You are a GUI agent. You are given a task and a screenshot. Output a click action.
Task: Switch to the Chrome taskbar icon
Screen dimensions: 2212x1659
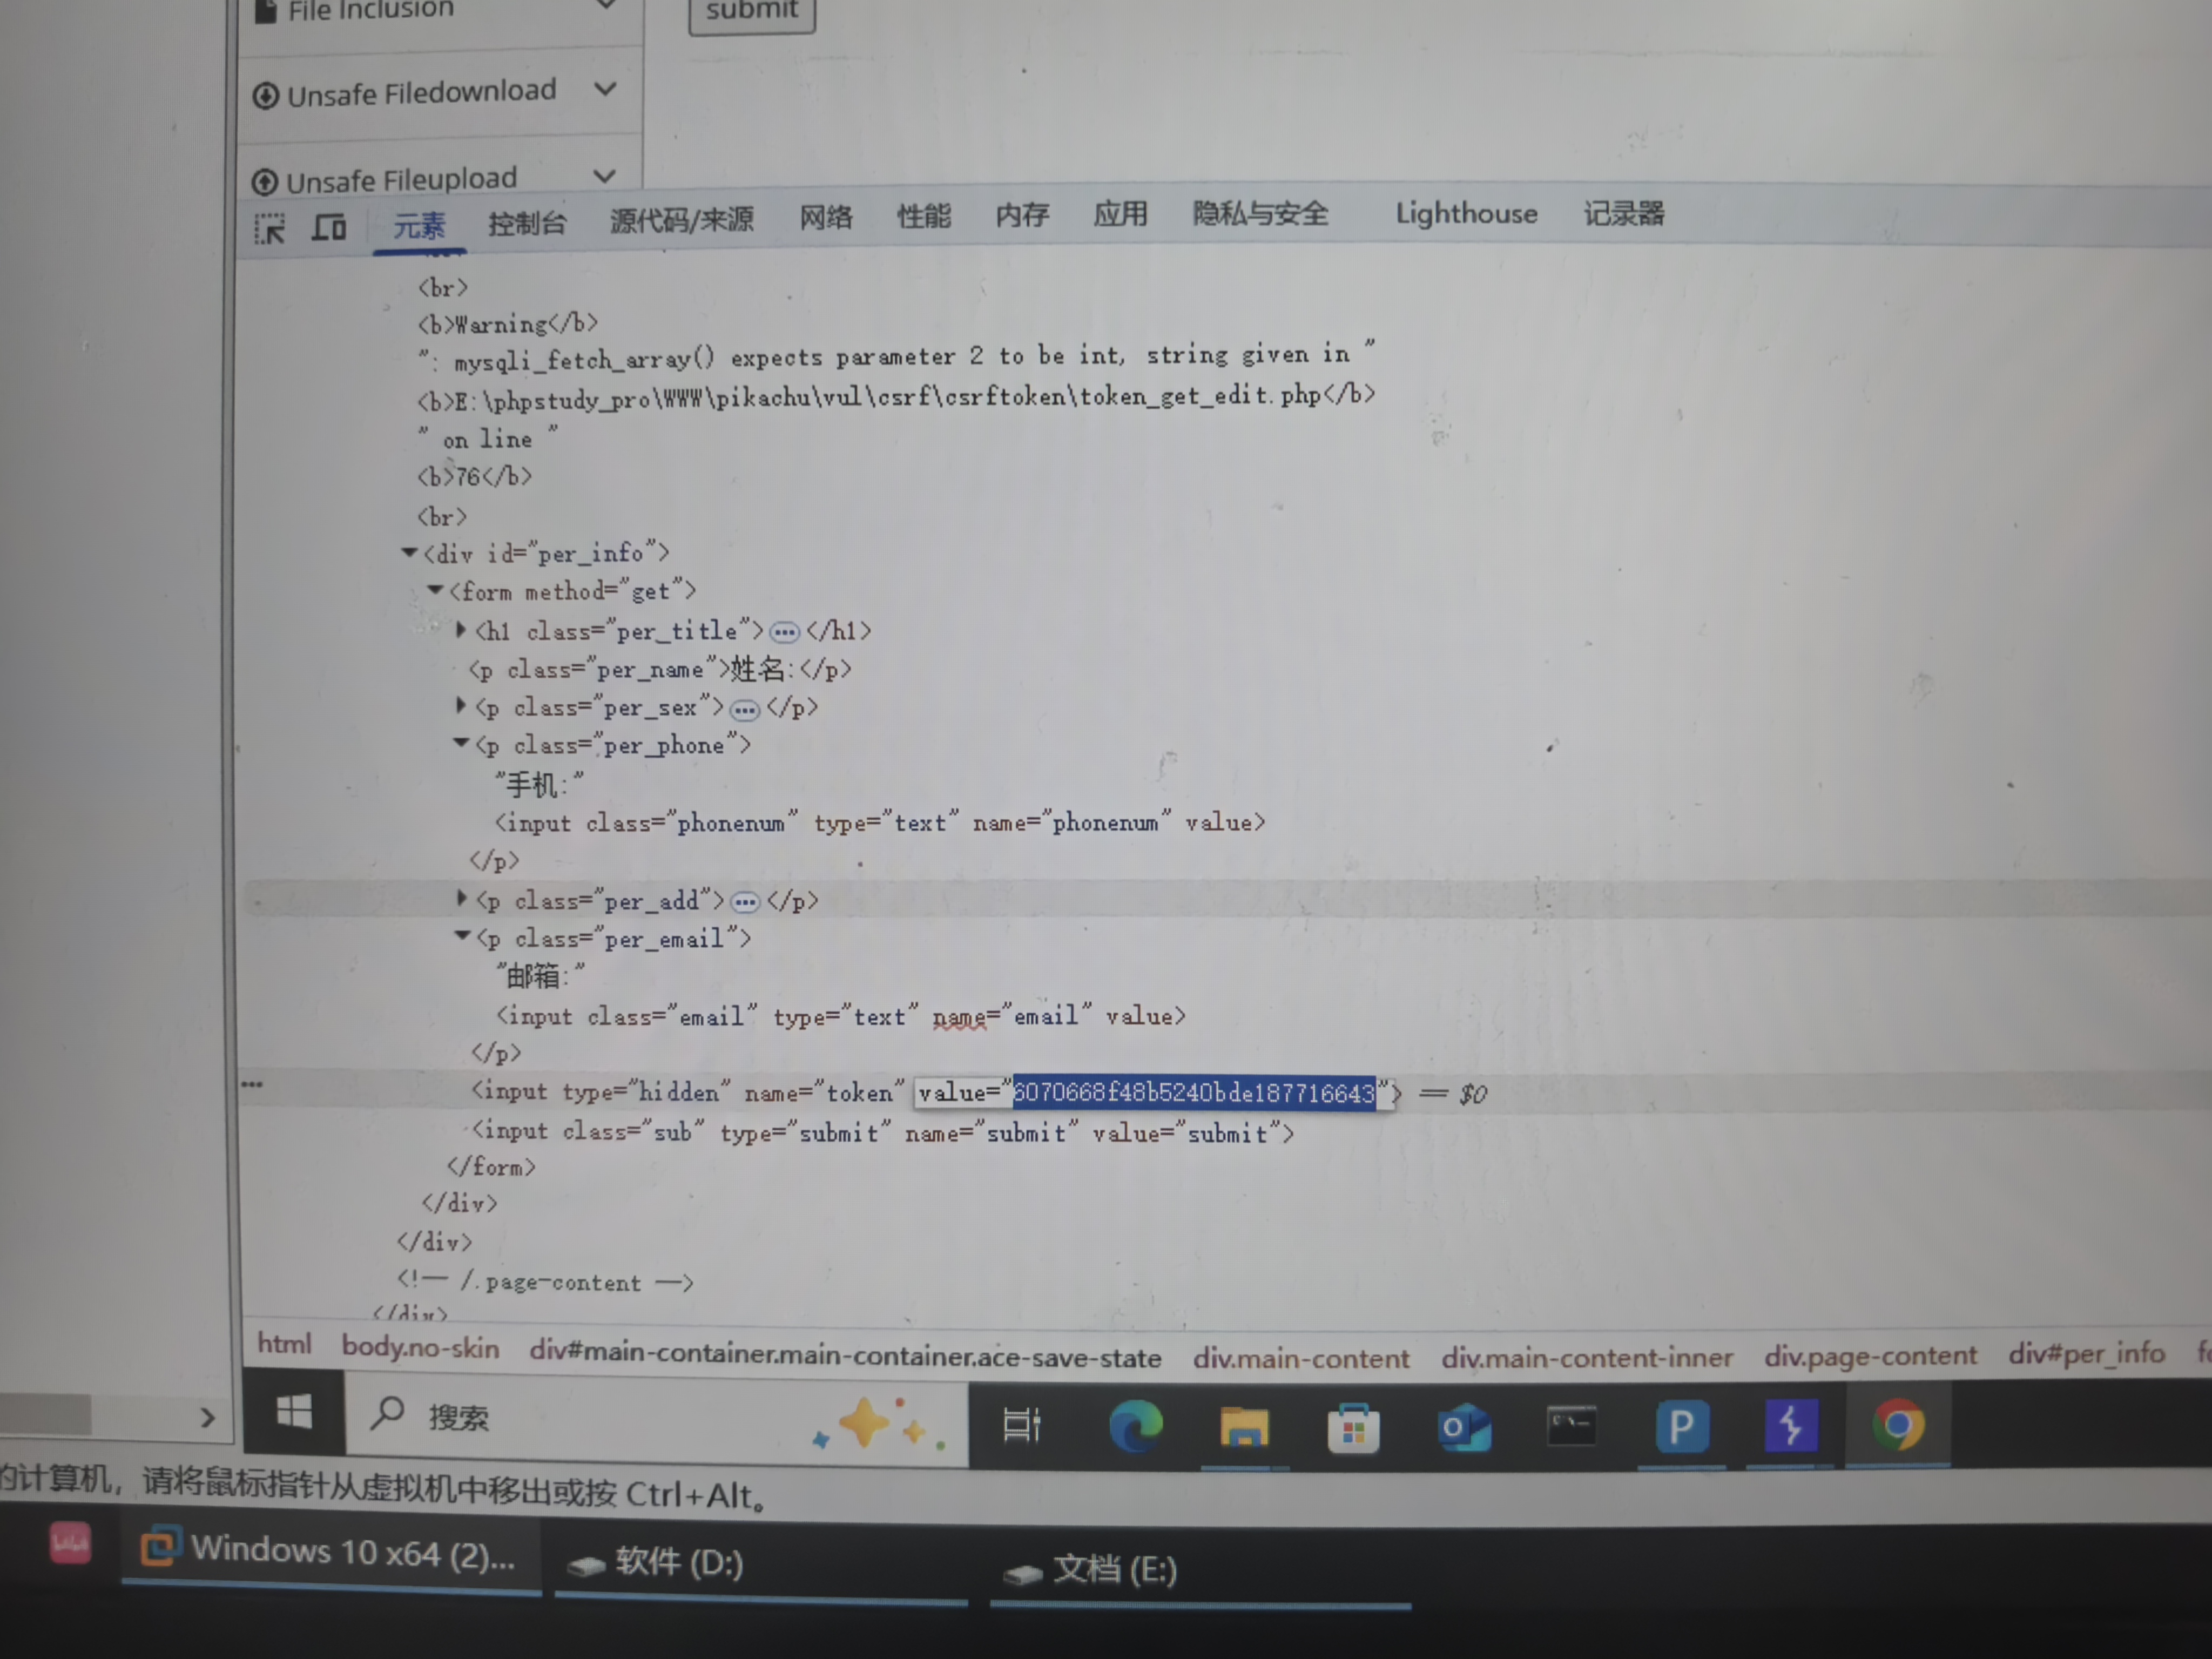[x=1897, y=1425]
